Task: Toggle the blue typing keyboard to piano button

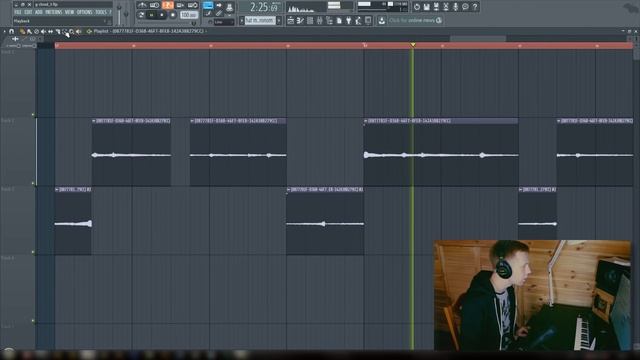Action: [208, 5]
